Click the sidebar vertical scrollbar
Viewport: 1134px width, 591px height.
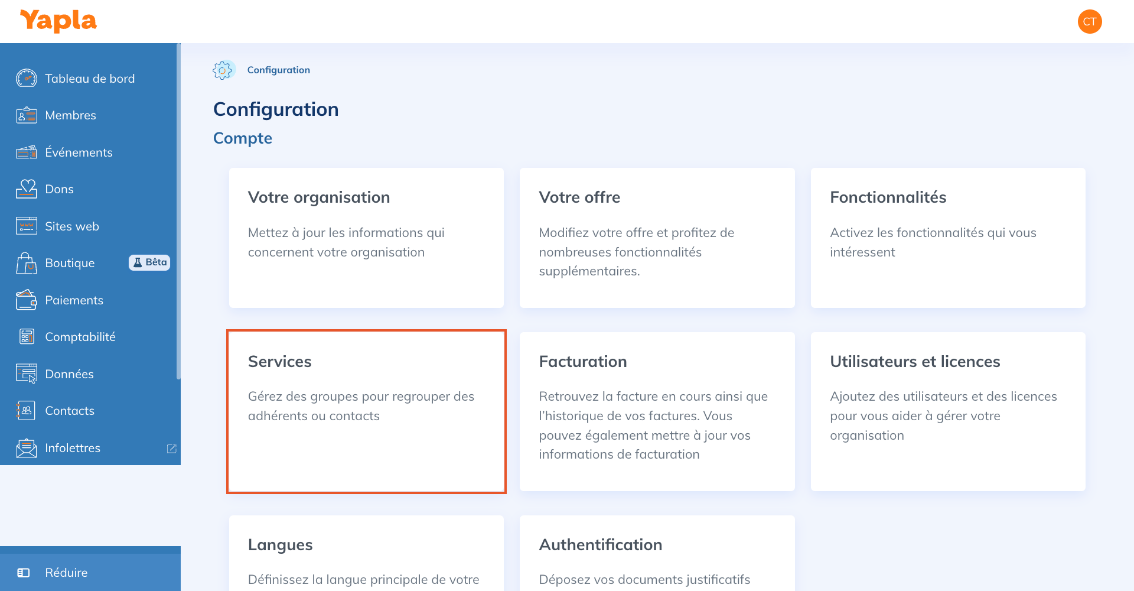178,211
